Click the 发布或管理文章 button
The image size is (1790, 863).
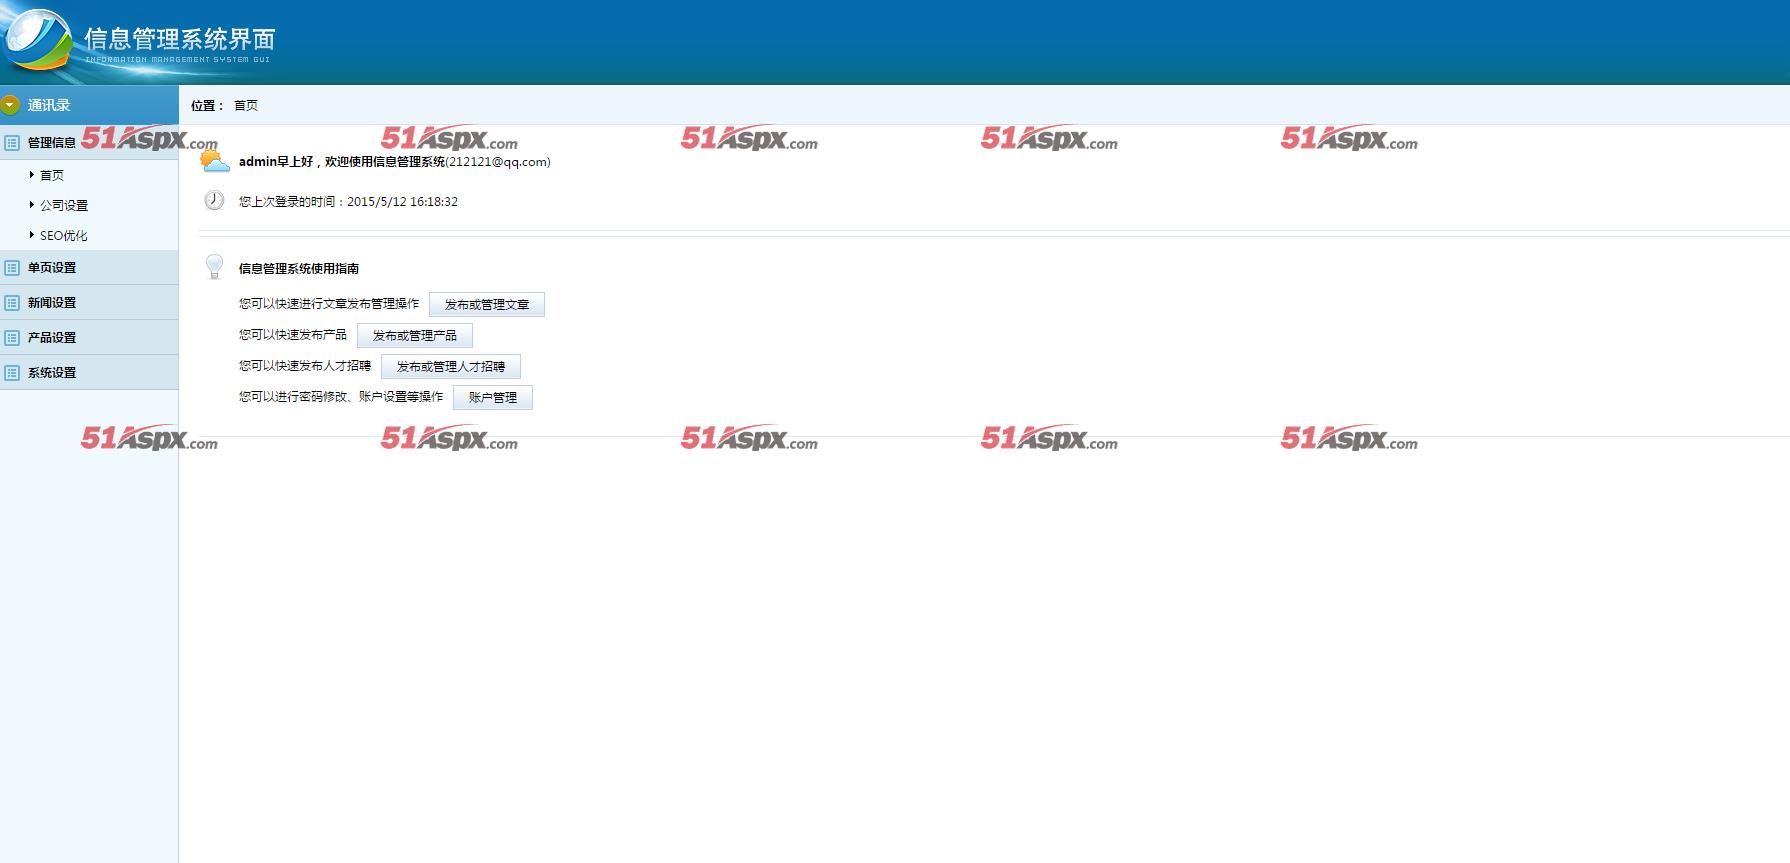(x=487, y=305)
